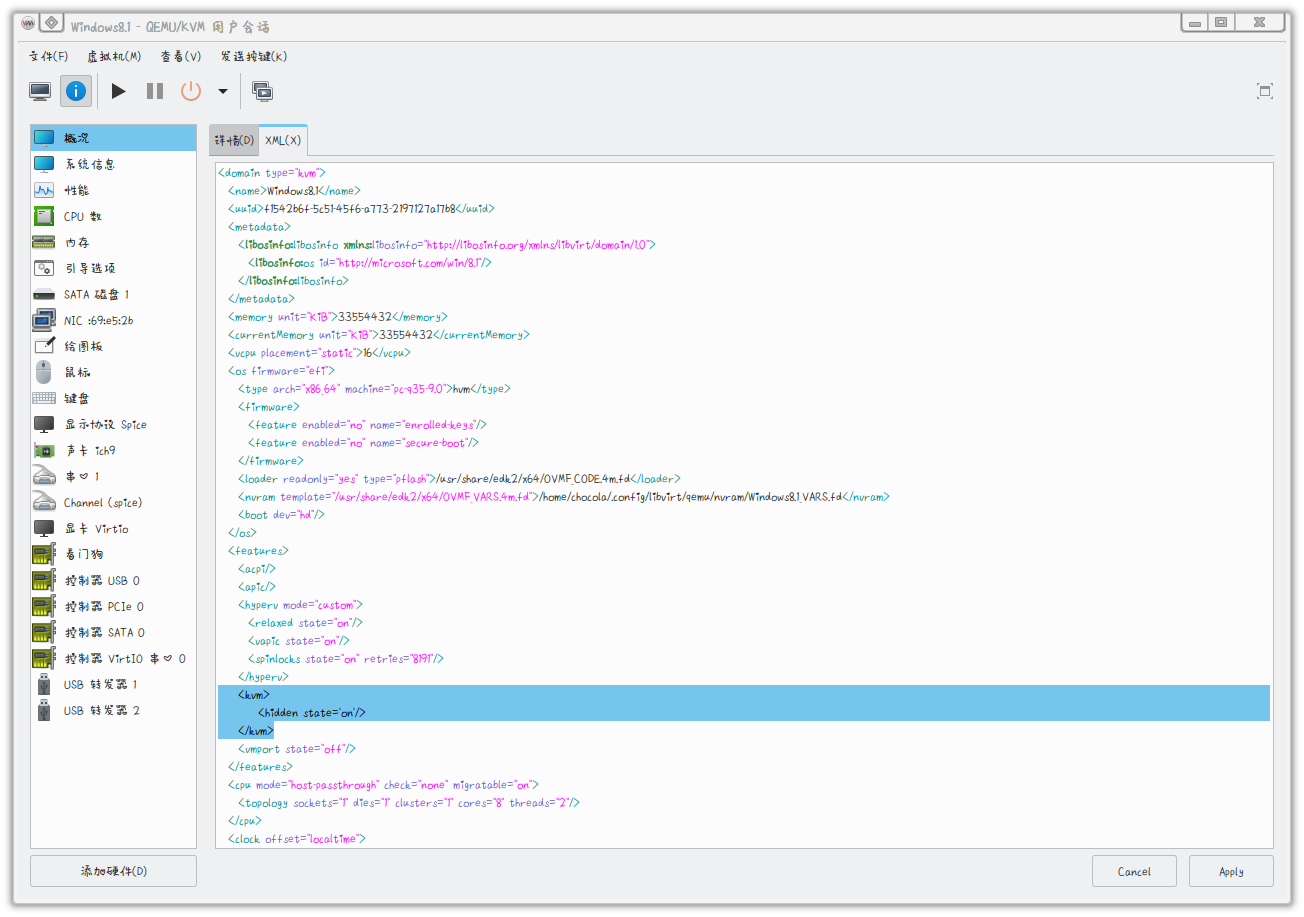
Task: Click the 添加硬件(D) button
Action: click(113, 871)
